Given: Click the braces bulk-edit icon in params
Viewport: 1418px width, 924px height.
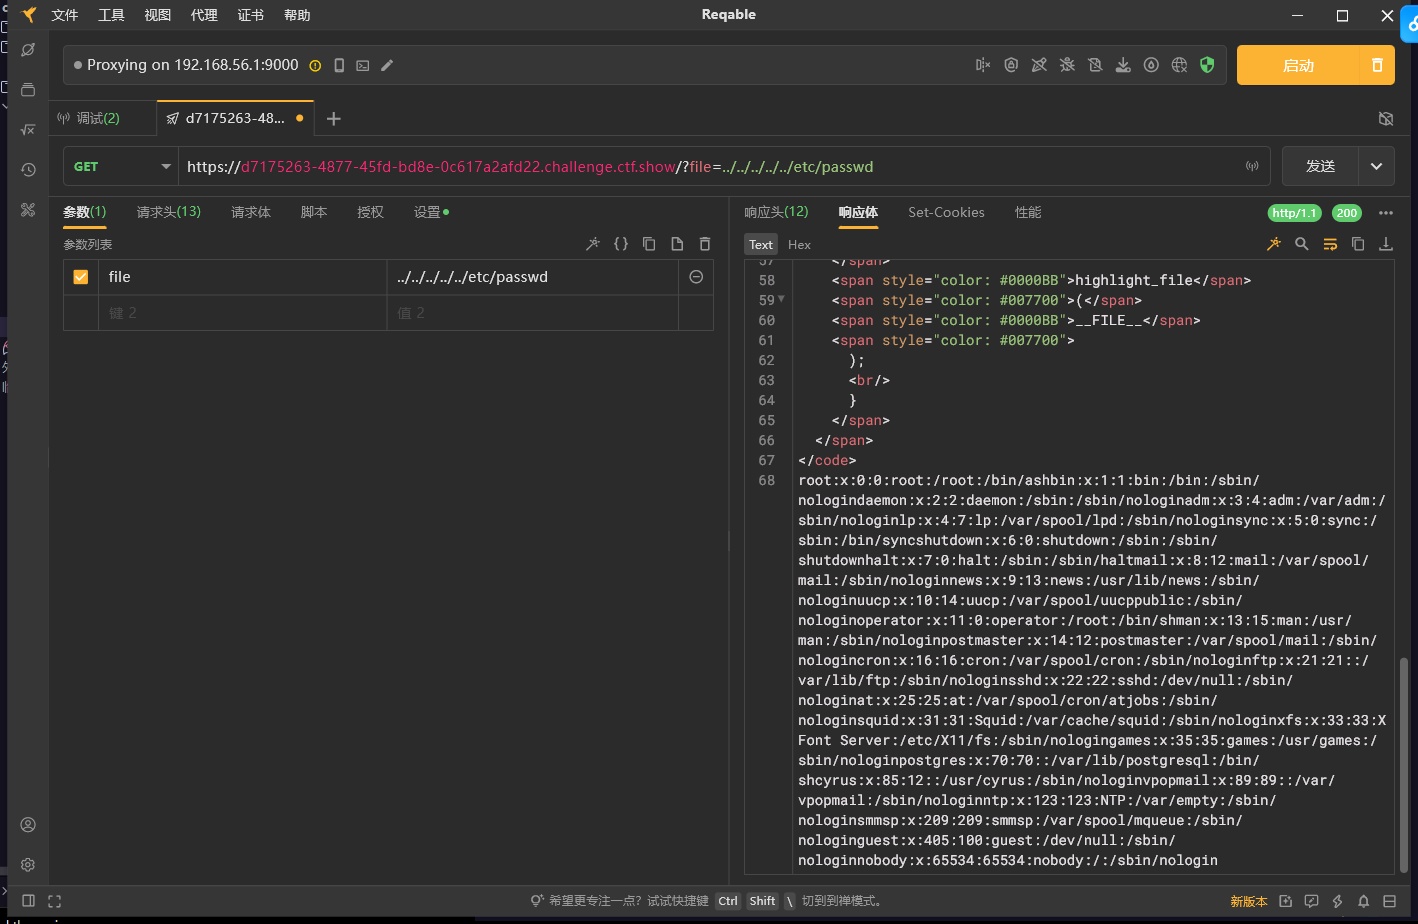Looking at the screenshot, I should tap(621, 244).
